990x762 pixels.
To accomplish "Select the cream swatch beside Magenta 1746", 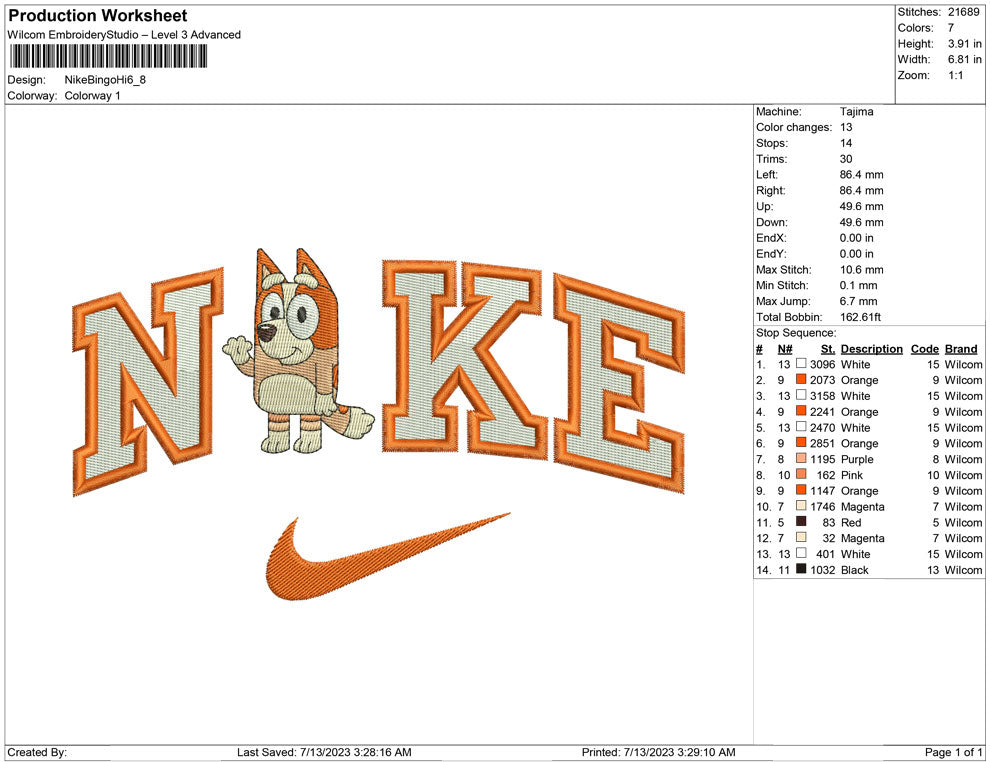I will 801,506.
